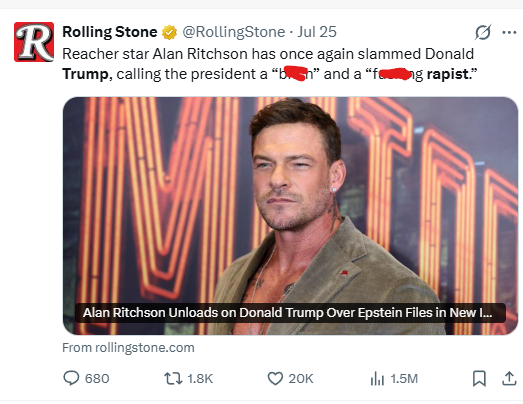Like the tweet with heart icon
This screenshot has height=404, width=523.
point(275,378)
